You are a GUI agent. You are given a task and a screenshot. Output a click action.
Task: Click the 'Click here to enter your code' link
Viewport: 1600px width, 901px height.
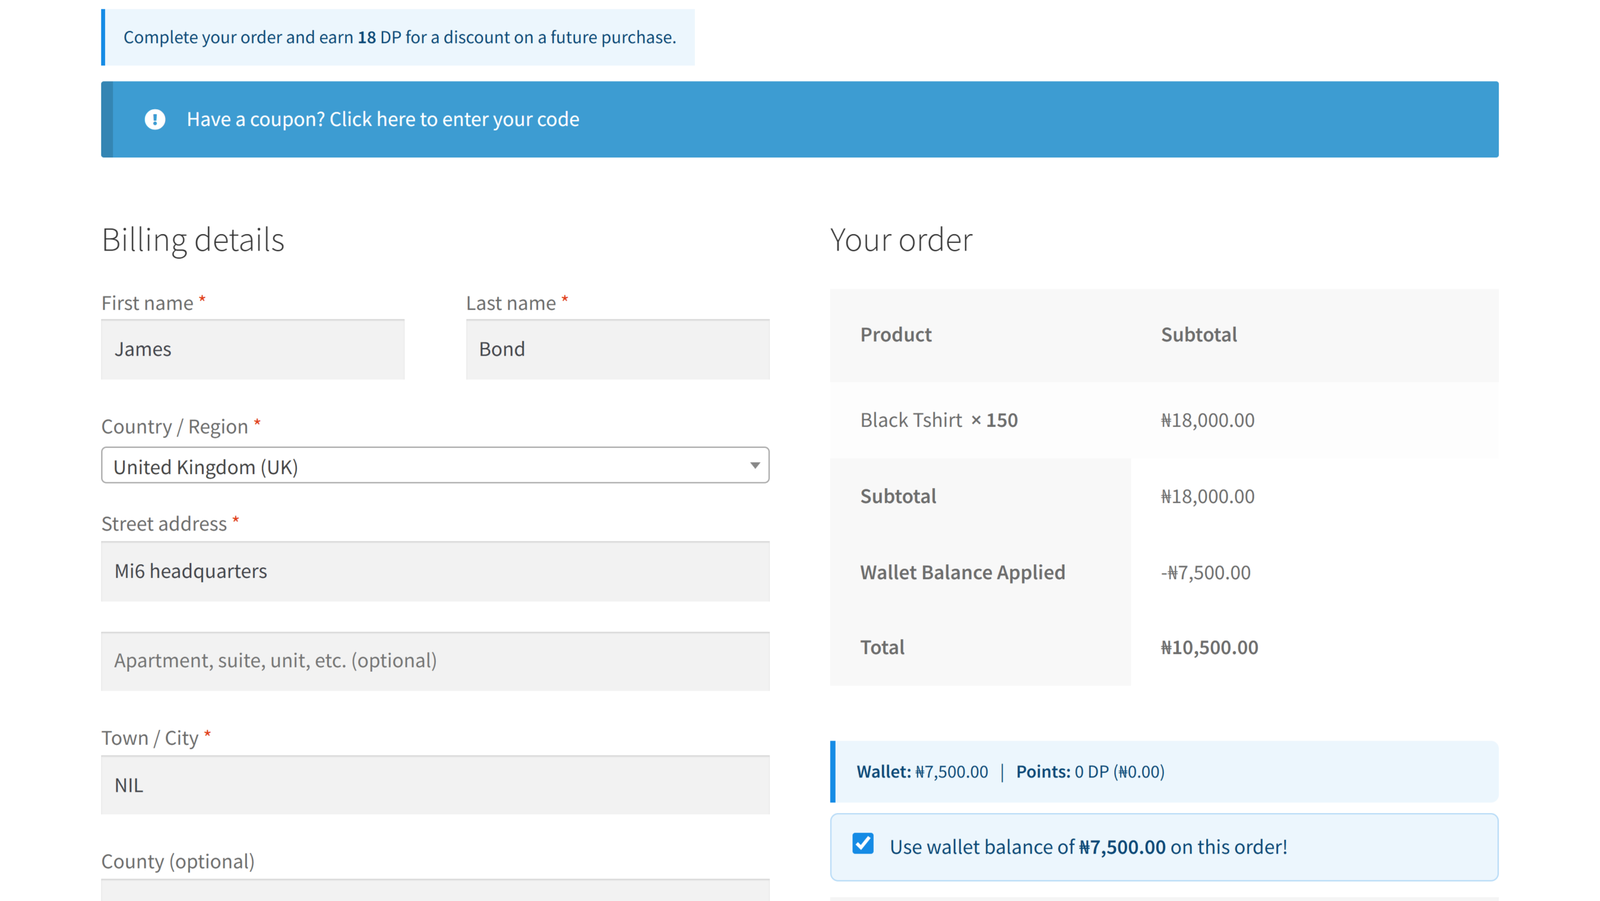coord(454,119)
